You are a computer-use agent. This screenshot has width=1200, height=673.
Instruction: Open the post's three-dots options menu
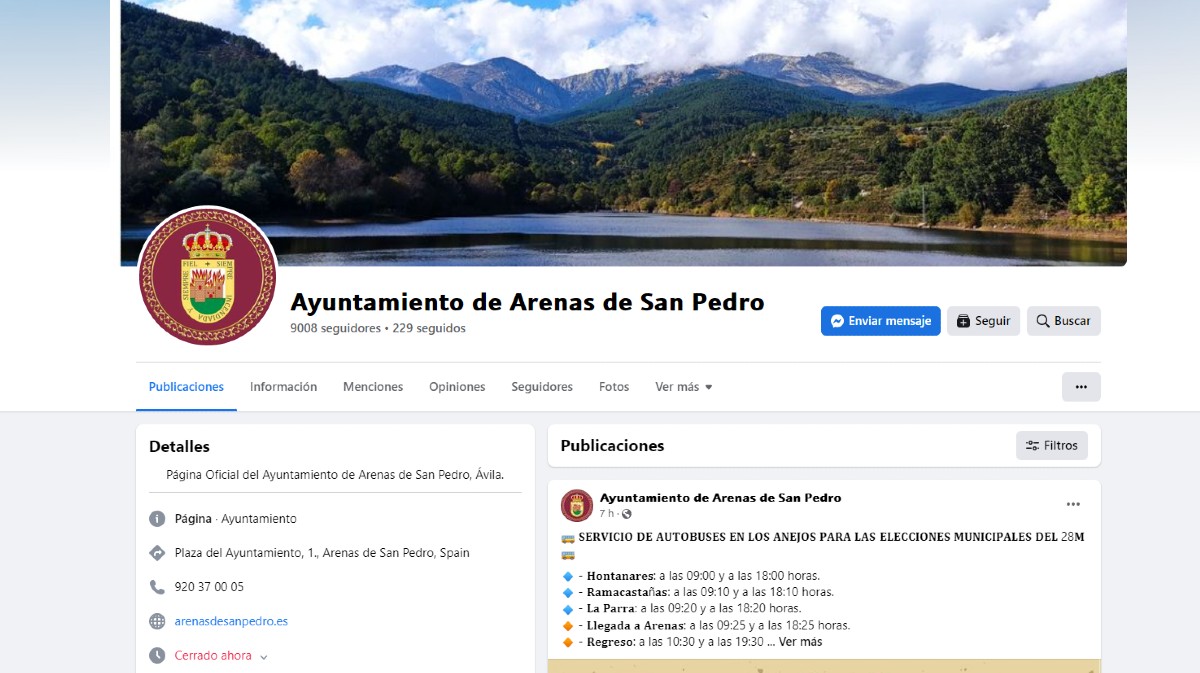(1073, 504)
